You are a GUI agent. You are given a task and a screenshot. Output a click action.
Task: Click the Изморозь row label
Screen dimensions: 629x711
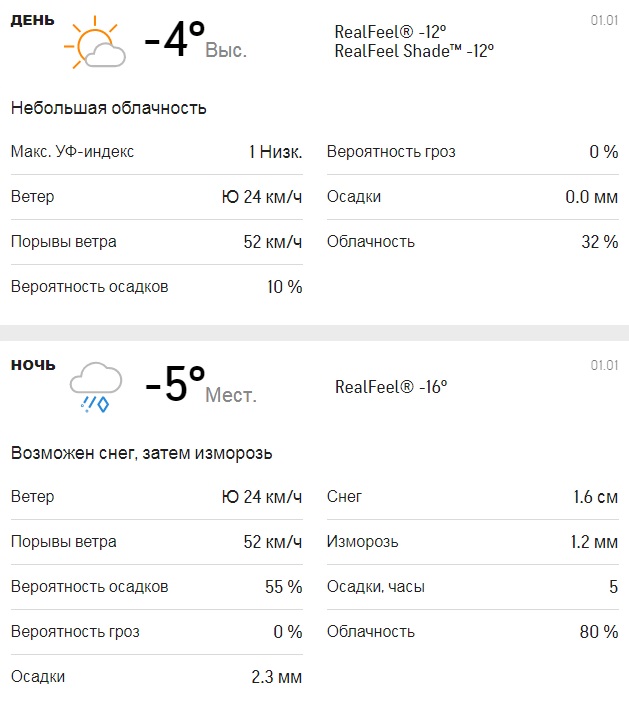tap(362, 542)
